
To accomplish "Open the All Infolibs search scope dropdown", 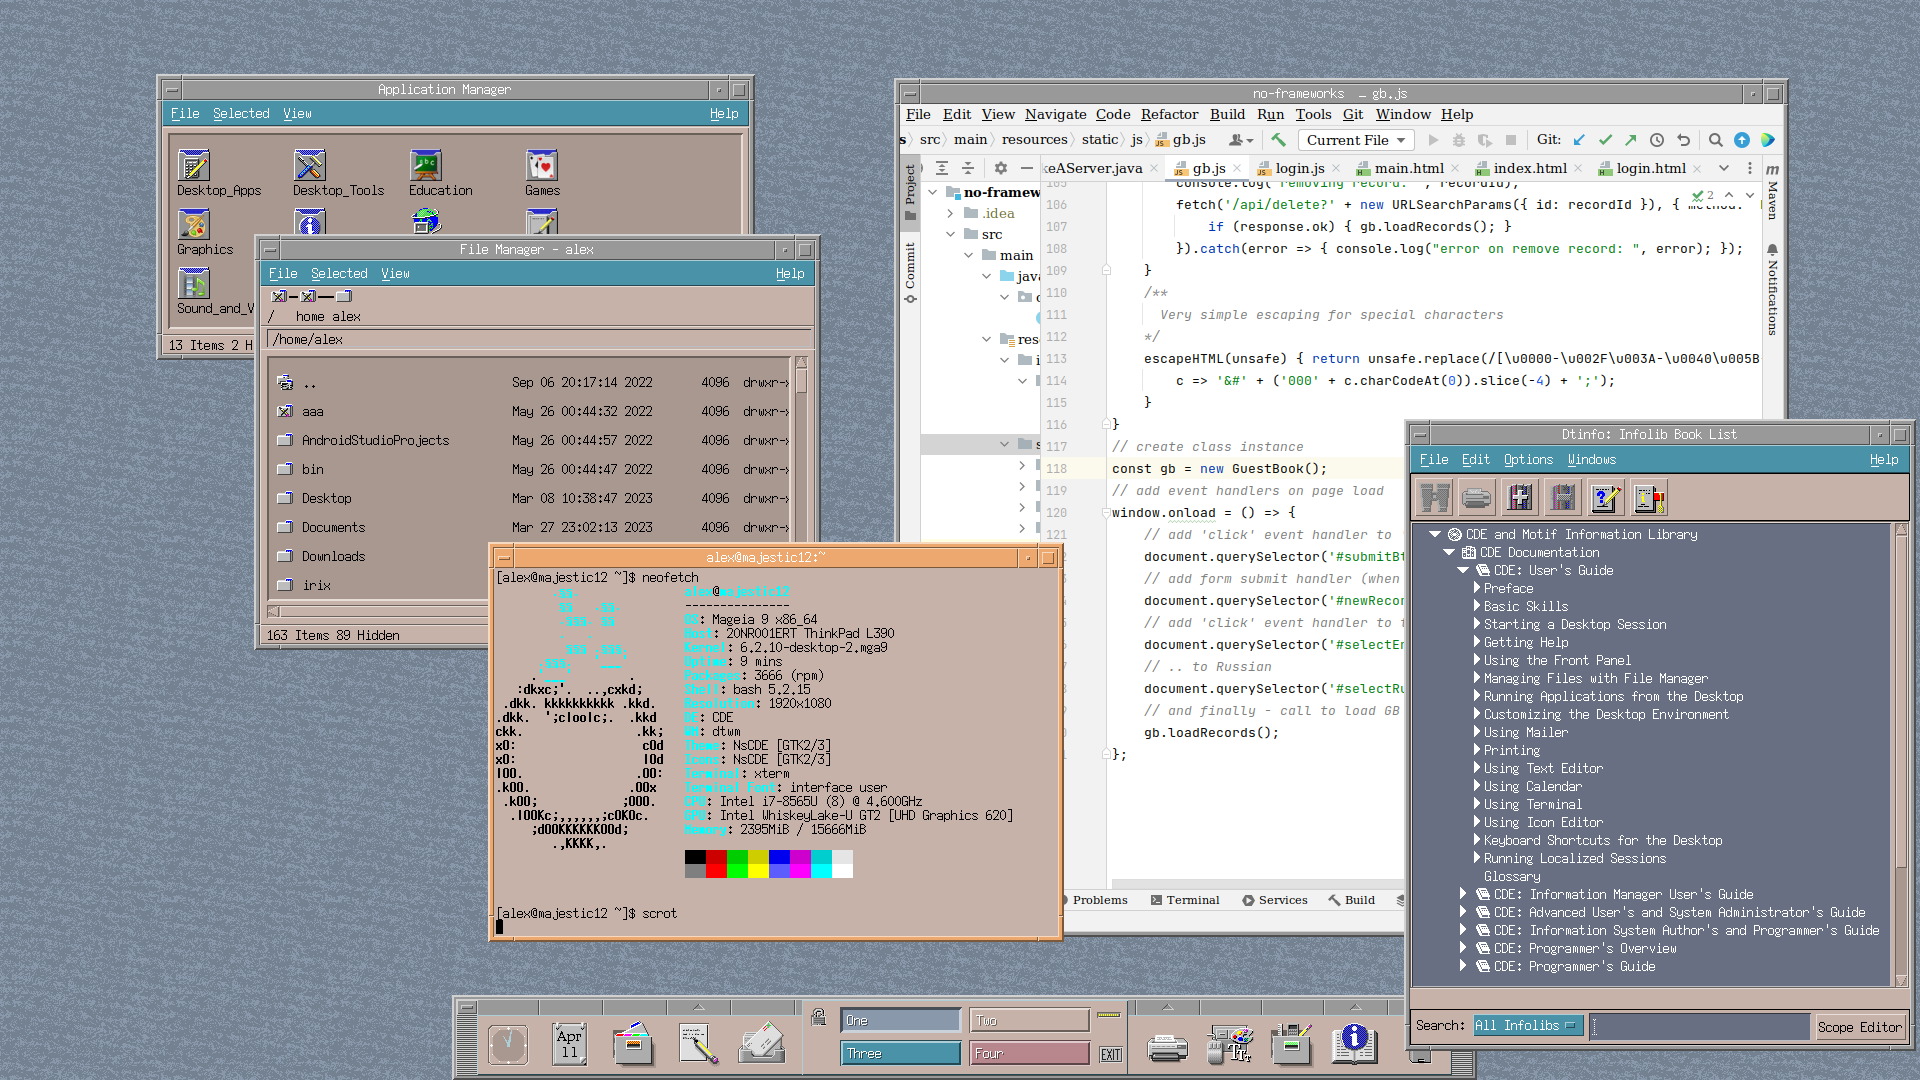I will click(x=1527, y=1026).
